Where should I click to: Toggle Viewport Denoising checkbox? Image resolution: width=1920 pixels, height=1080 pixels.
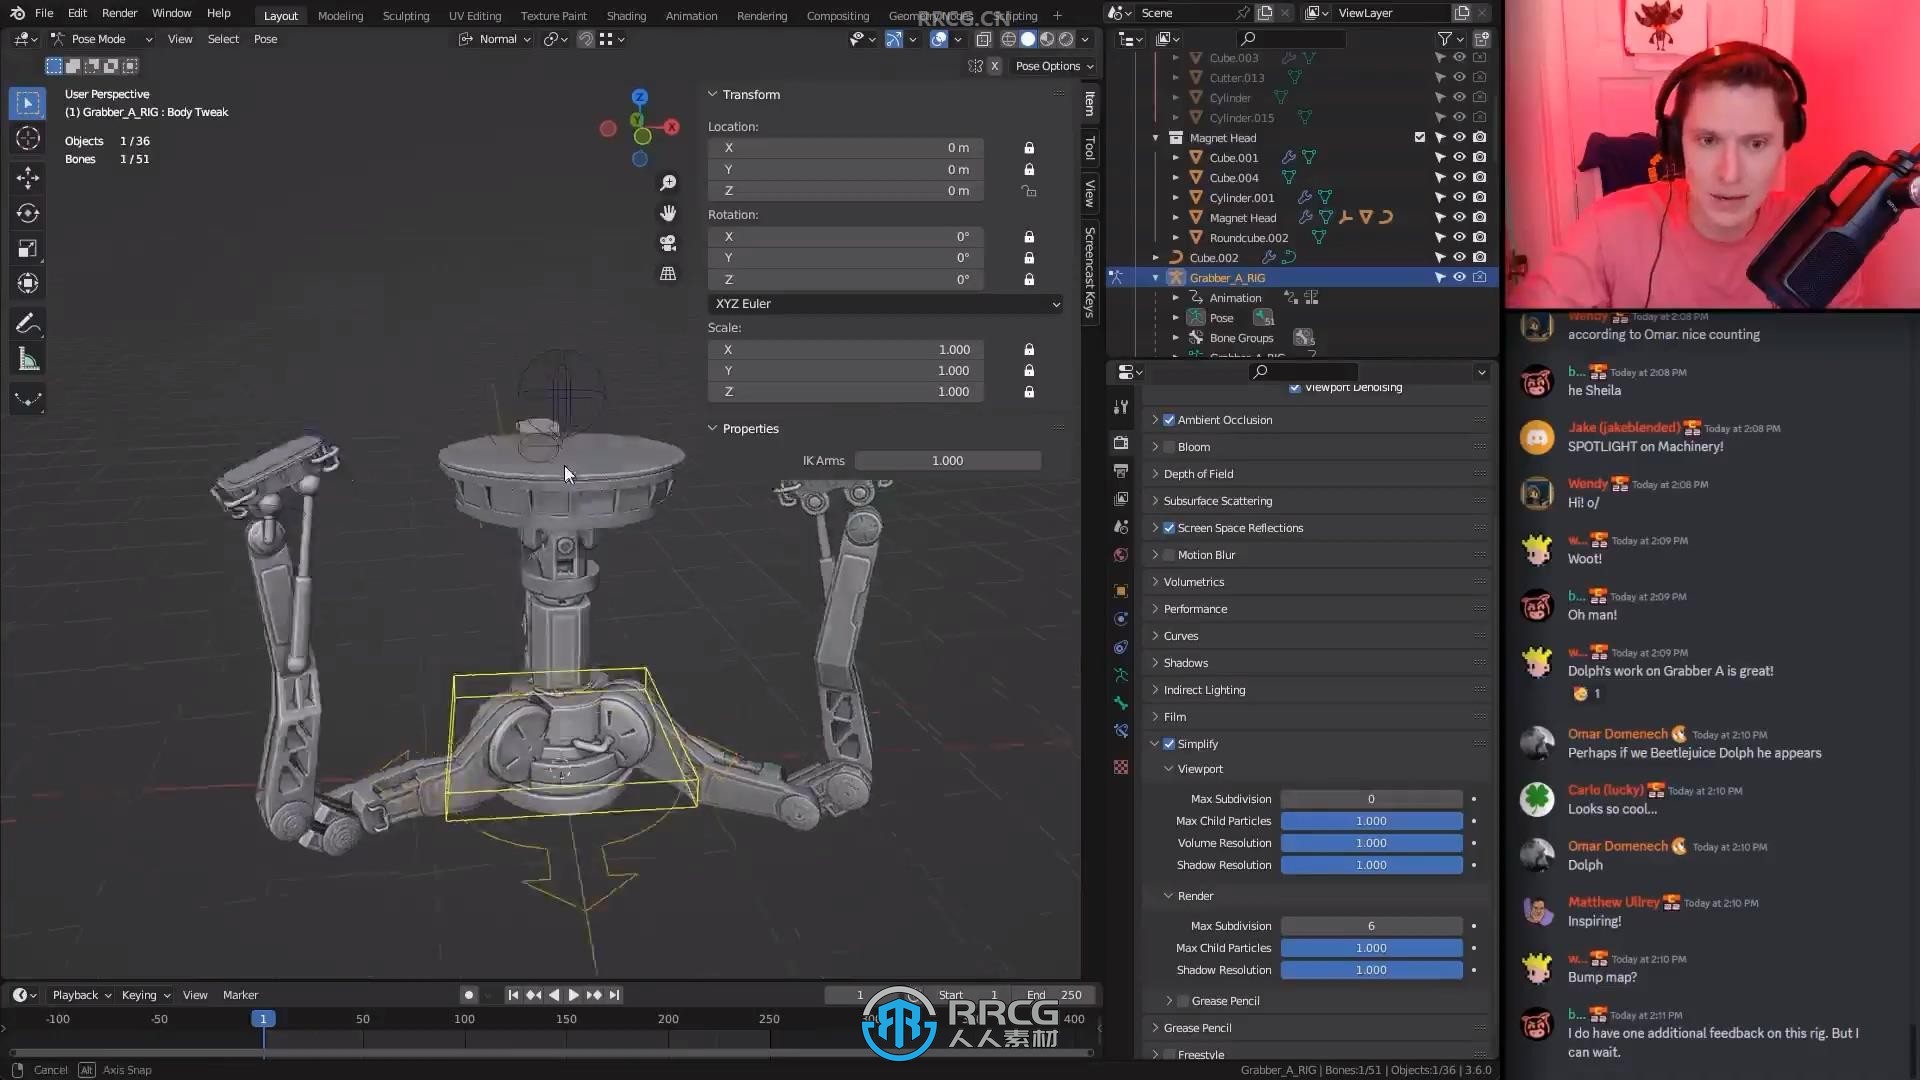pos(1295,388)
